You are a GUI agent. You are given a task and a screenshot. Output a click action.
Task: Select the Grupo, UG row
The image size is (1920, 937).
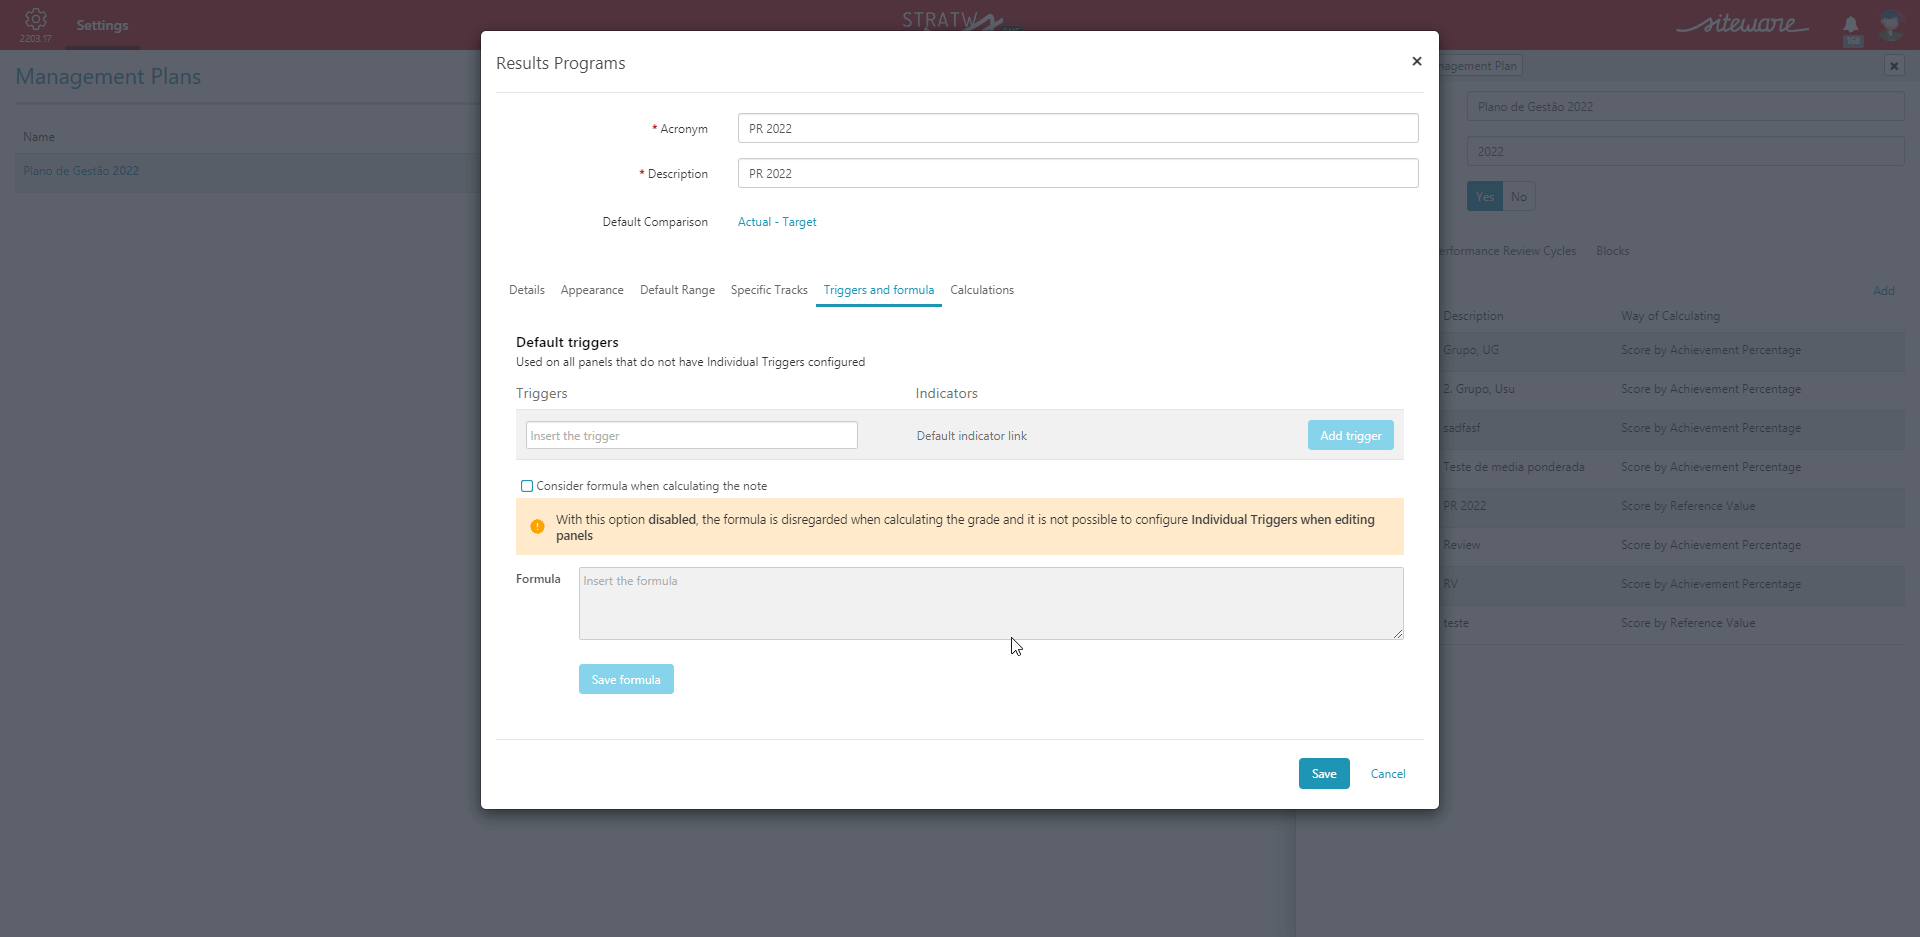[x=1672, y=350]
